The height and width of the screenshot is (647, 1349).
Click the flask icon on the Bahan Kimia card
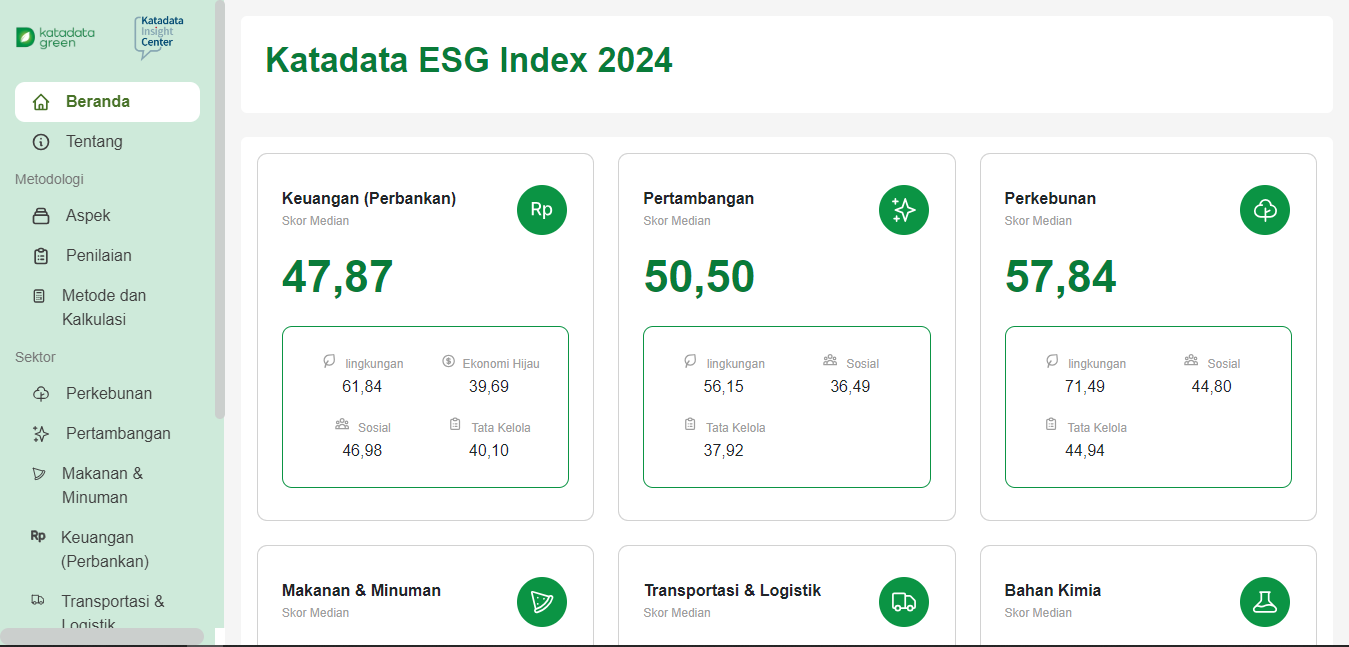pos(1265,602)
